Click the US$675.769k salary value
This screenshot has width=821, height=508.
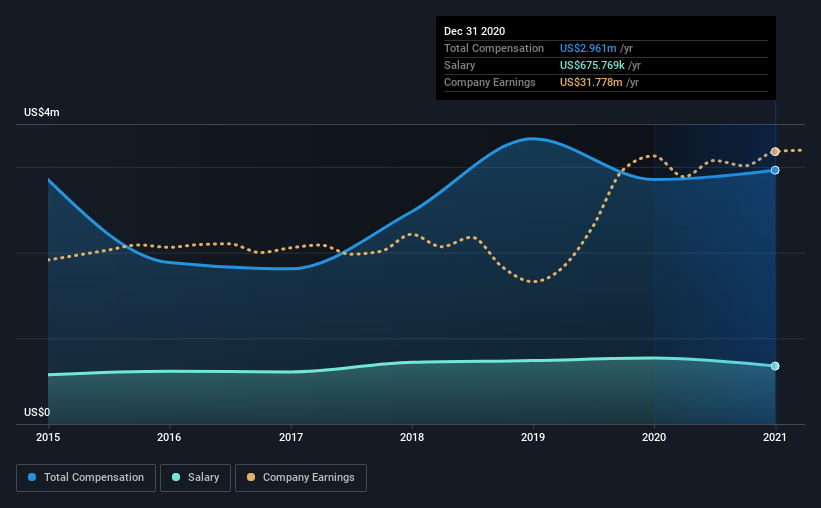592,65
